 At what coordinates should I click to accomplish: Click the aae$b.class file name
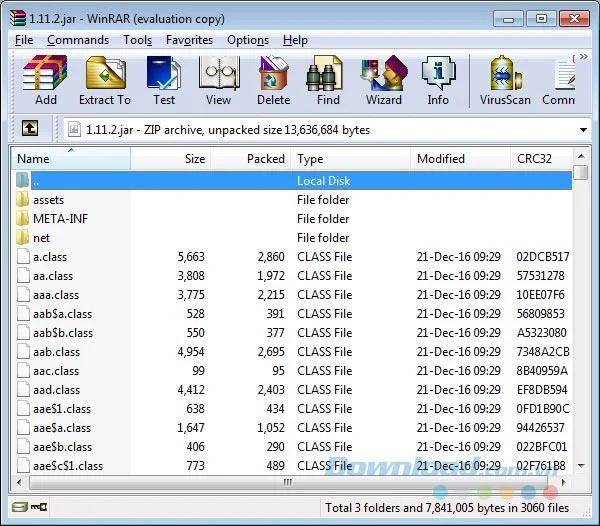point(62,447)
